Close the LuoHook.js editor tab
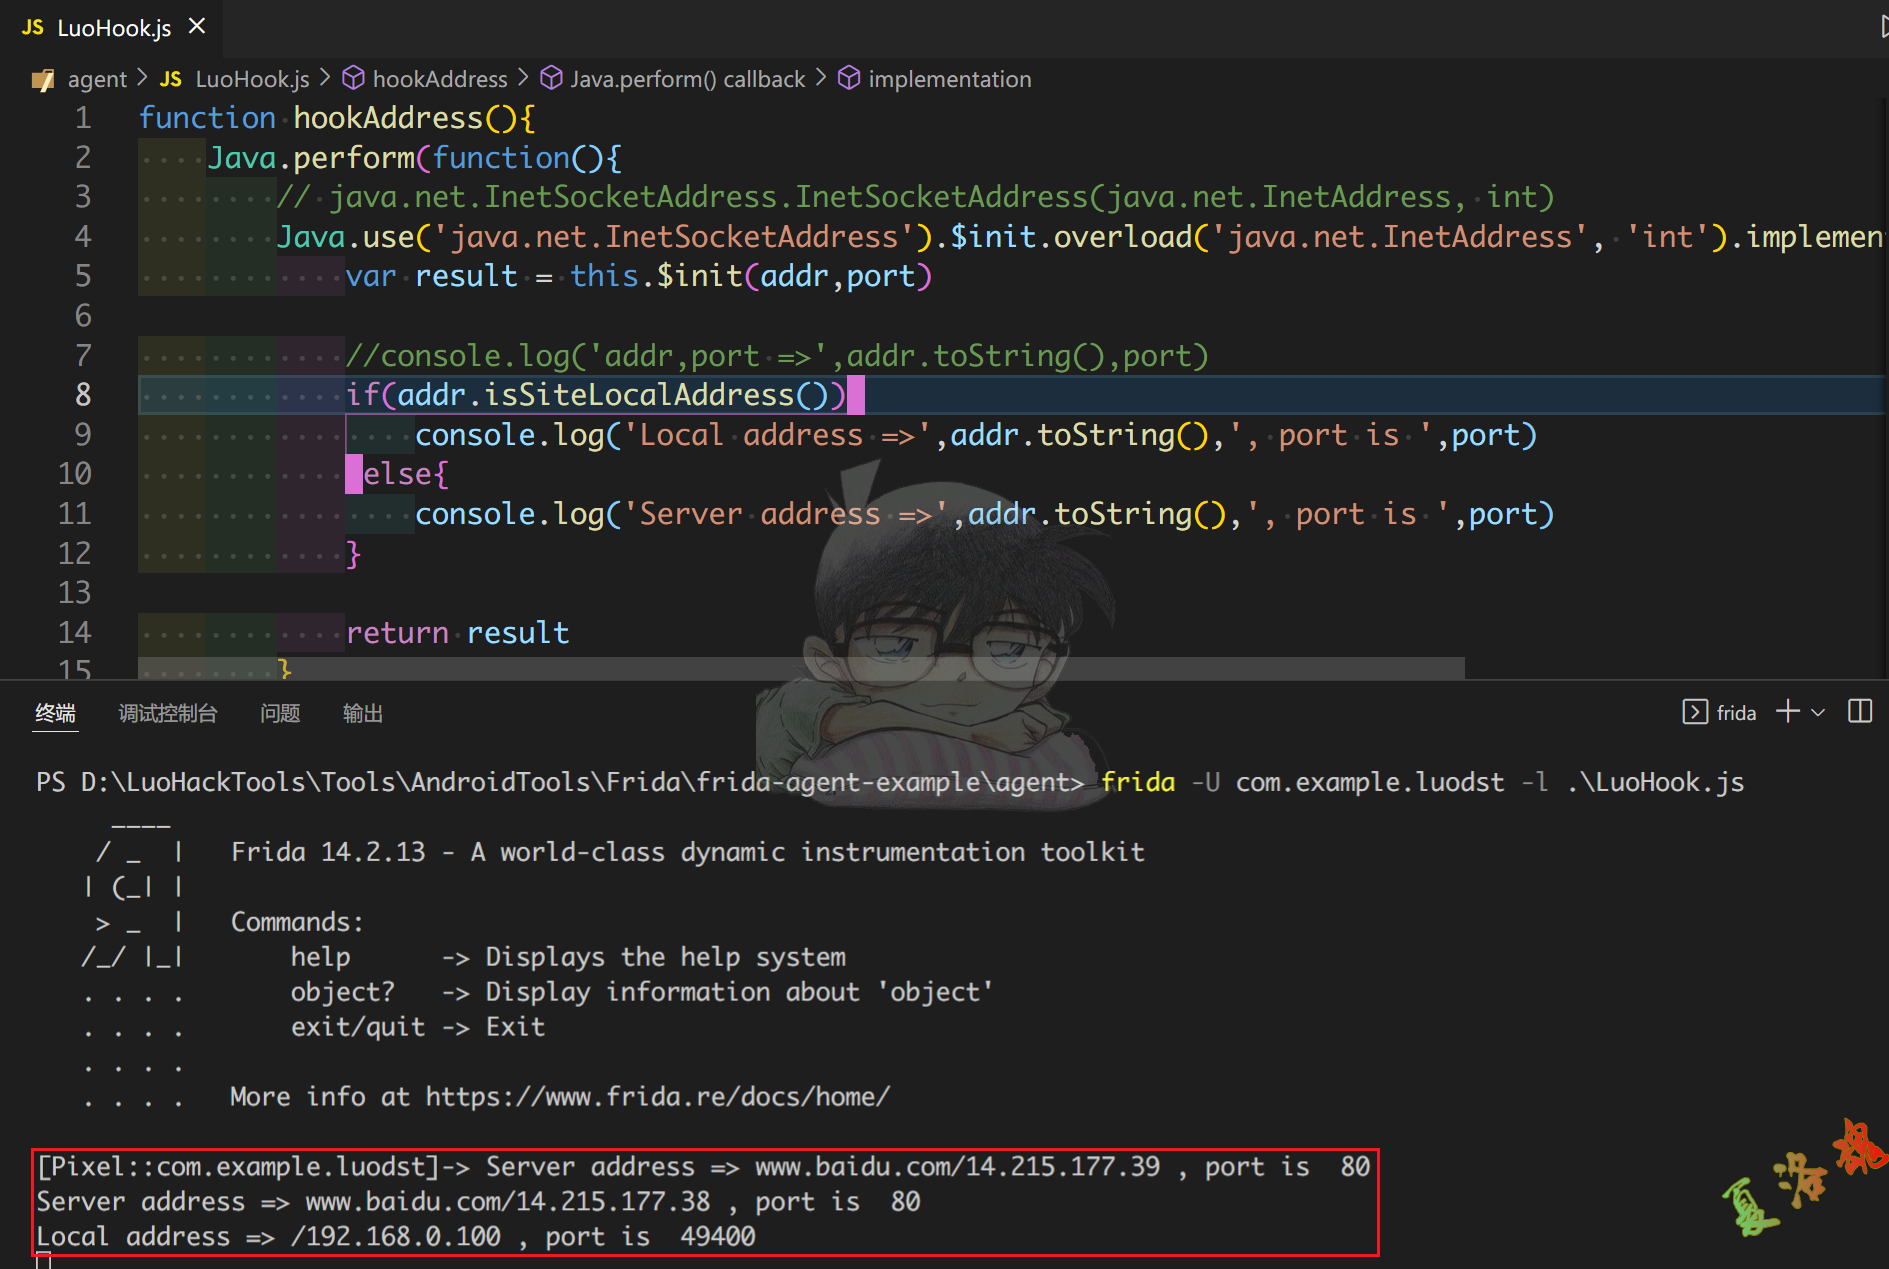Viewport: 1889px width, 1269px height. (197, 27)
